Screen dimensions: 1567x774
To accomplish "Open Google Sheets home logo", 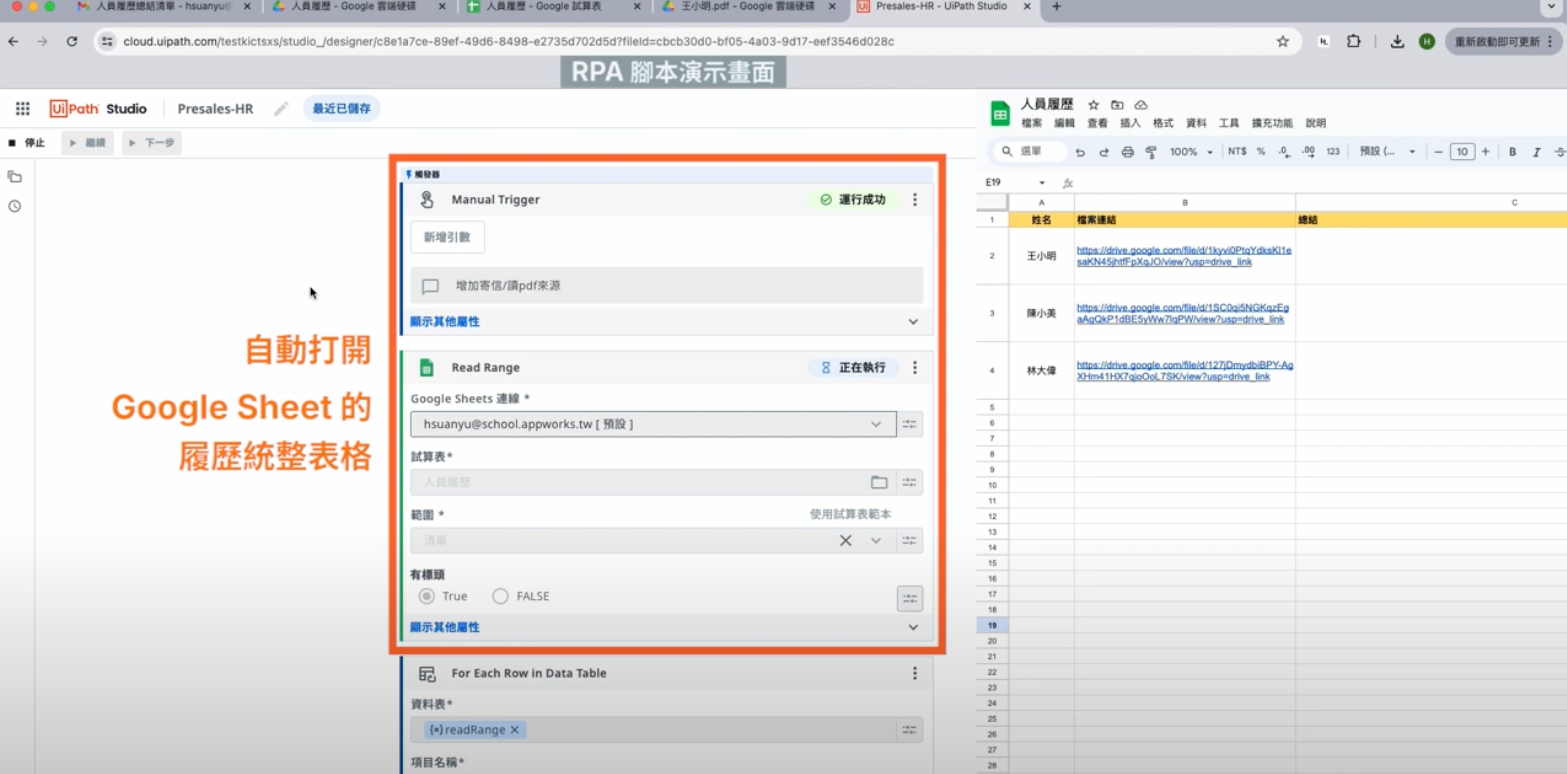I will pyautogui.click(x=1000, y=114).
